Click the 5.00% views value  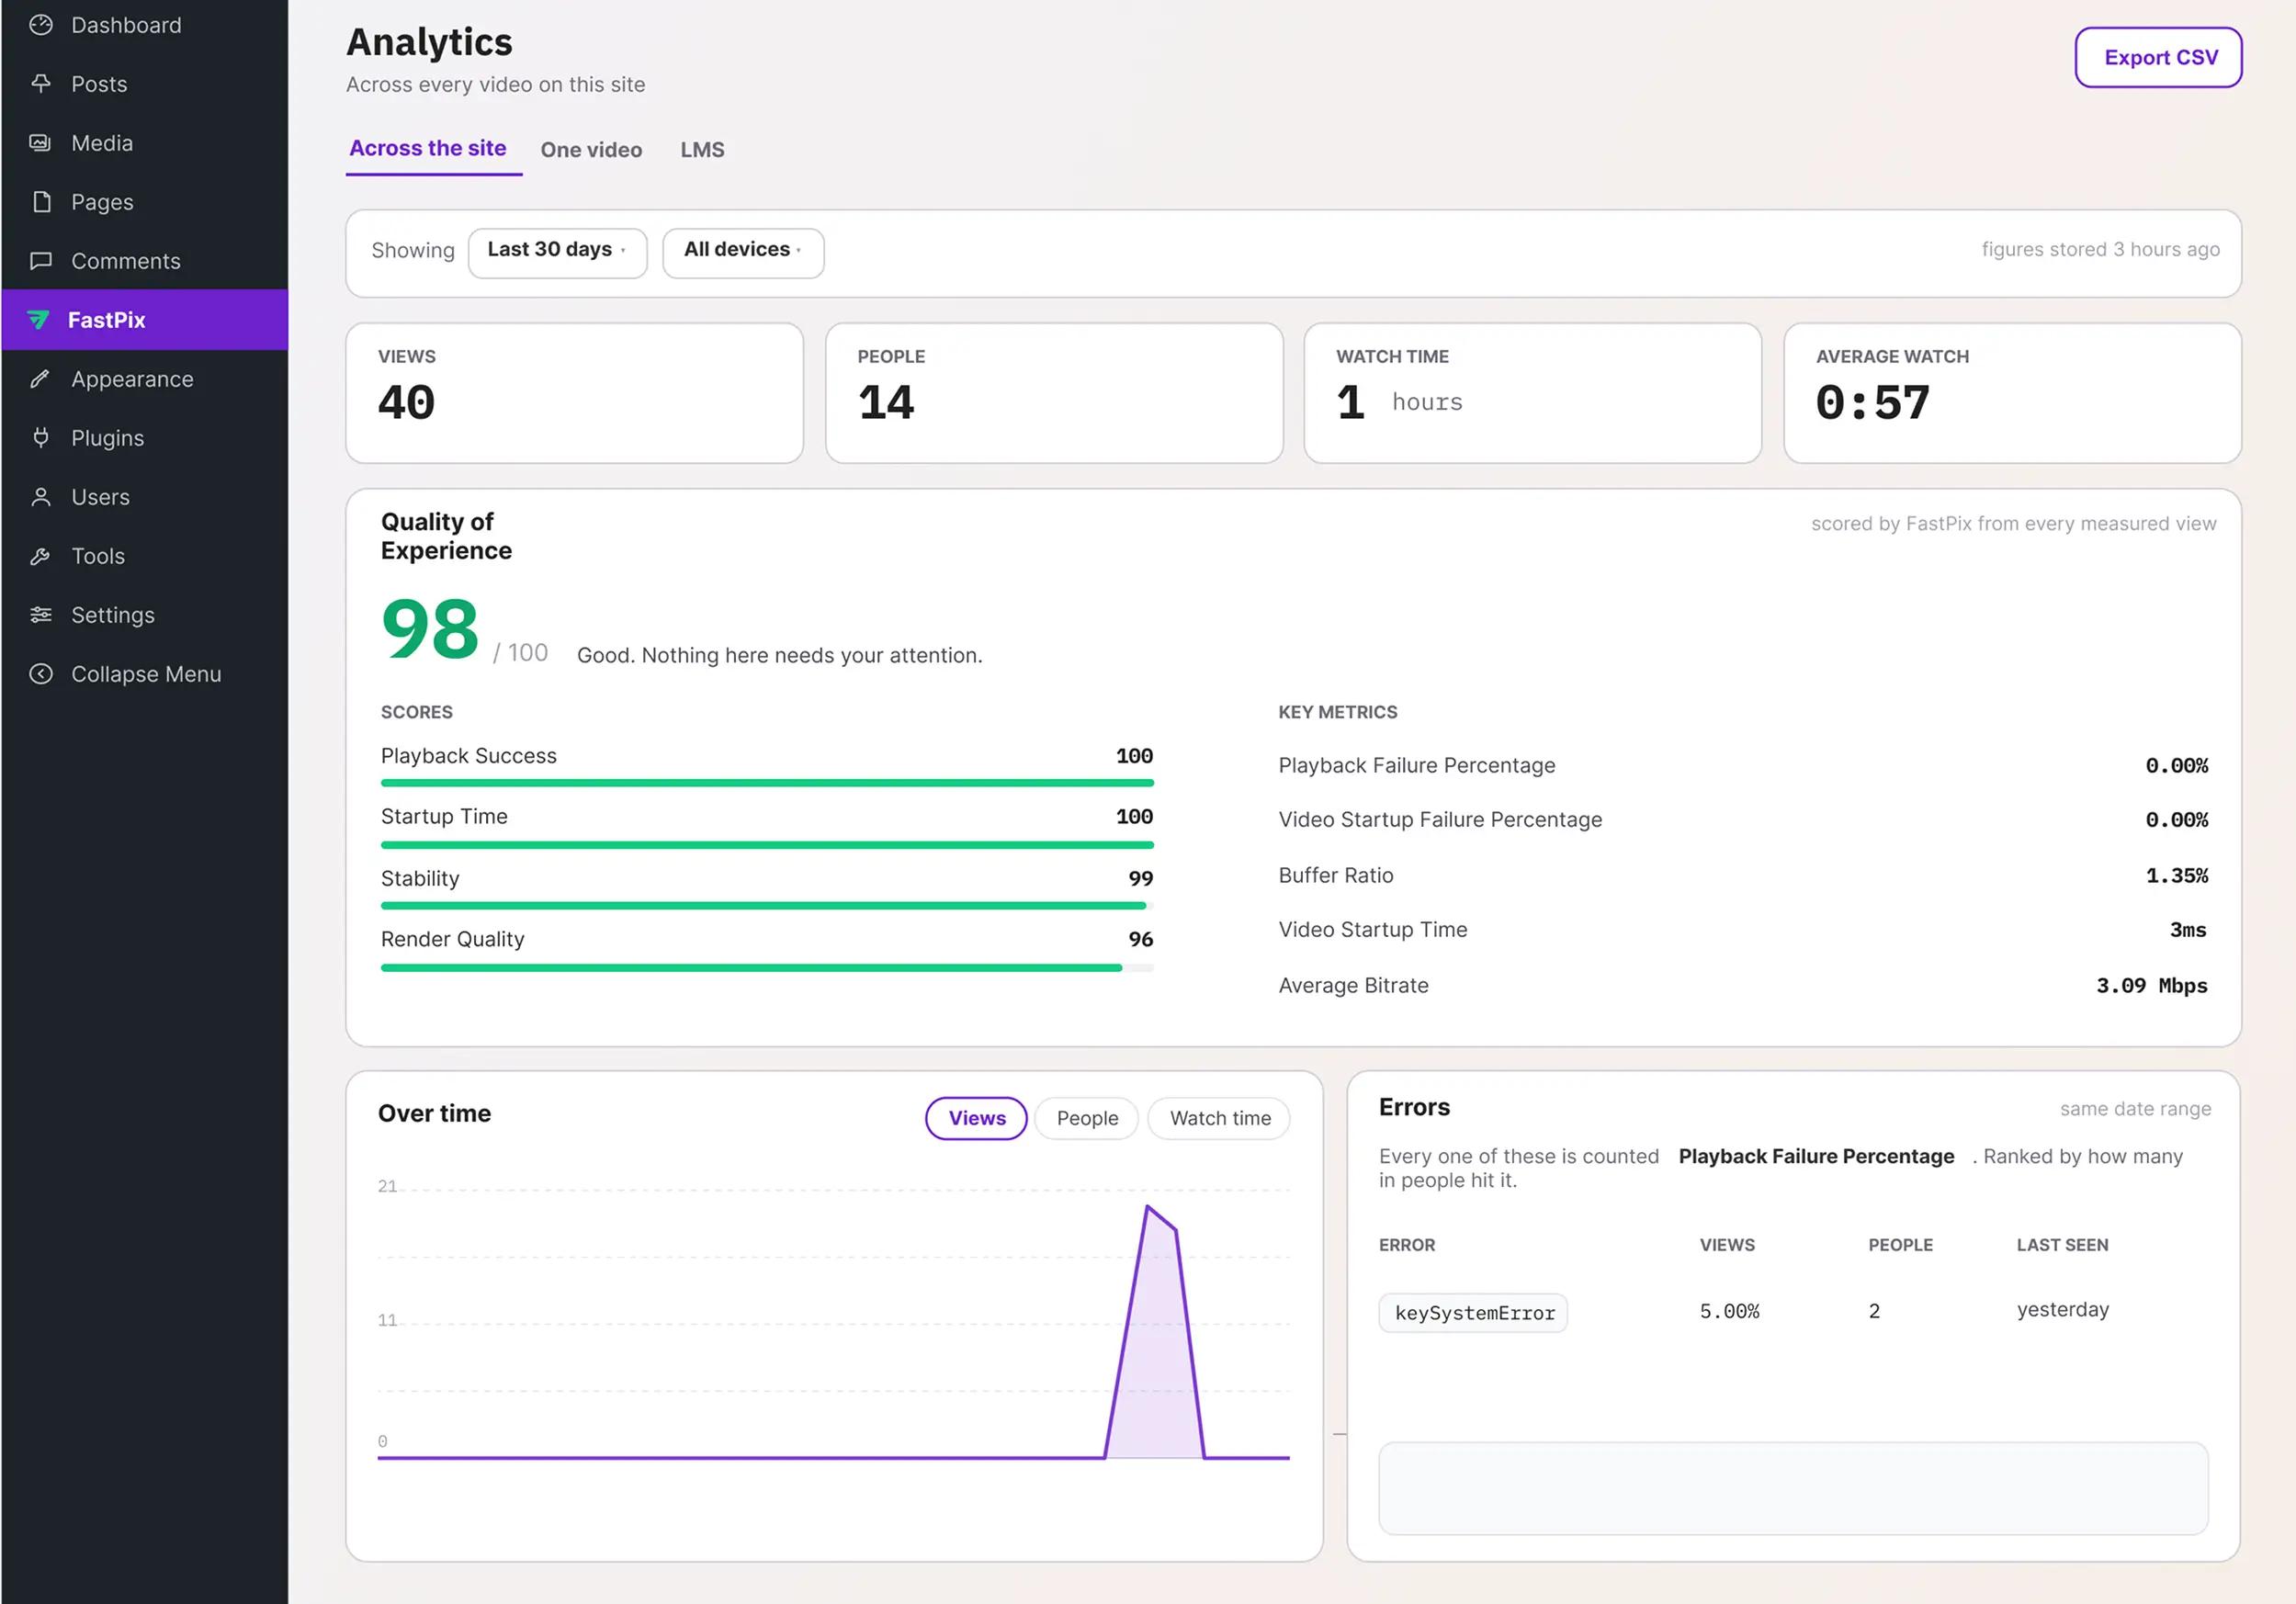tap(1729, 1311)
